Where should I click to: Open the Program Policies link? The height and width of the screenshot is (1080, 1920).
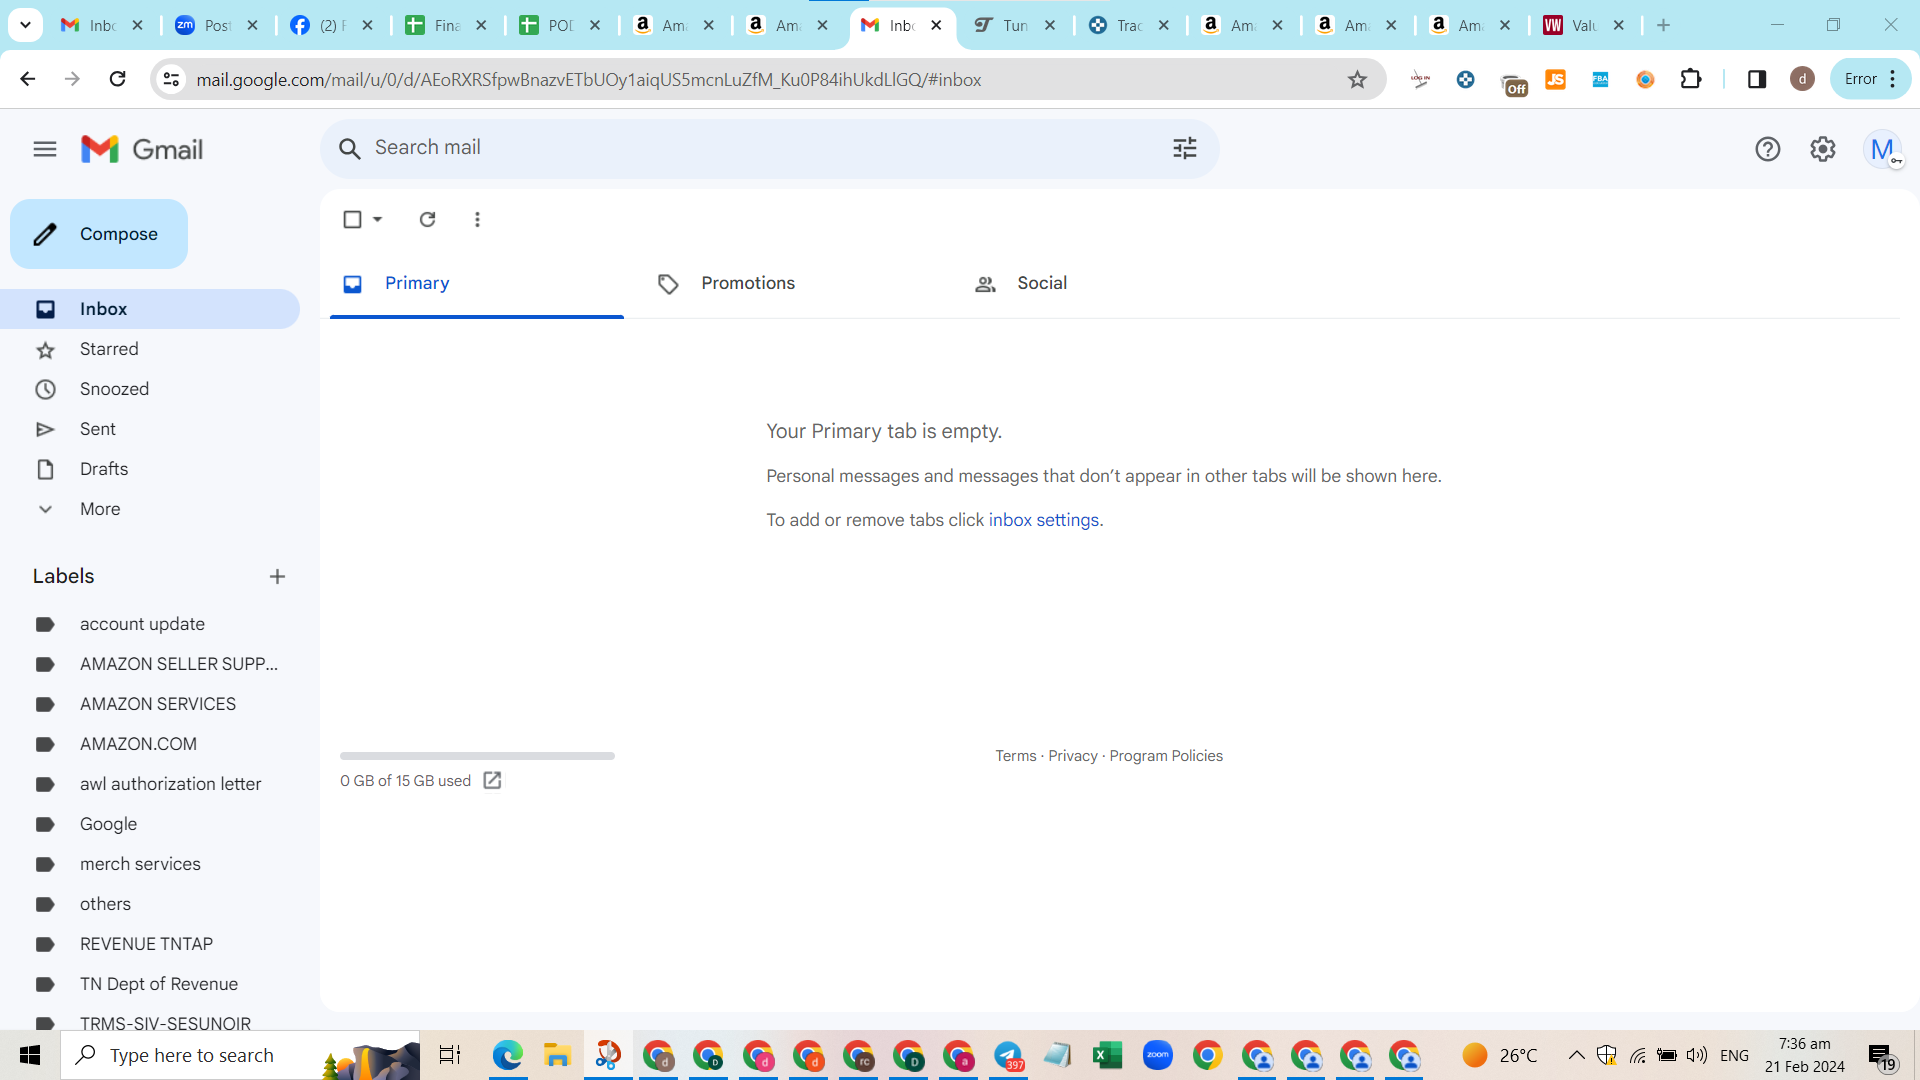[x=1166, y=756]
